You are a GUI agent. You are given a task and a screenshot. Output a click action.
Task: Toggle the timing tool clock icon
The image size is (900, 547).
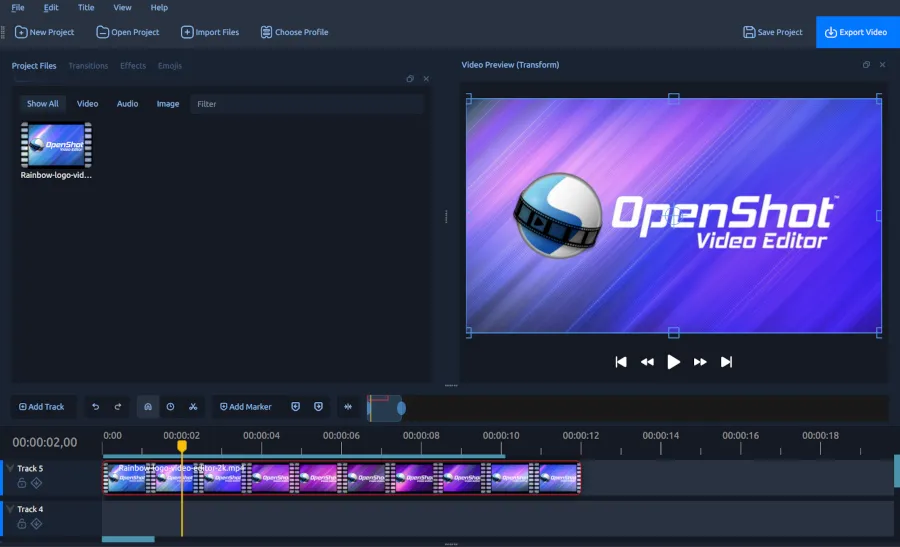170,407
